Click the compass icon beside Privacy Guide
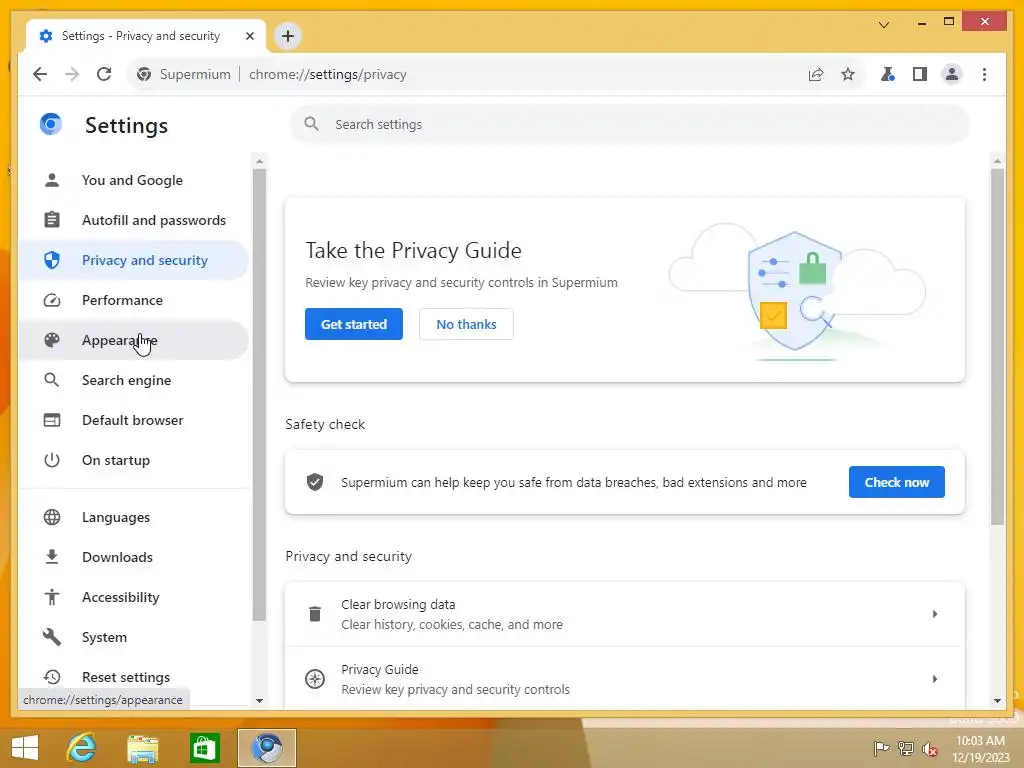Image resolution: width=1024 pixels, height=768 pixels. [x=315, y=679]
